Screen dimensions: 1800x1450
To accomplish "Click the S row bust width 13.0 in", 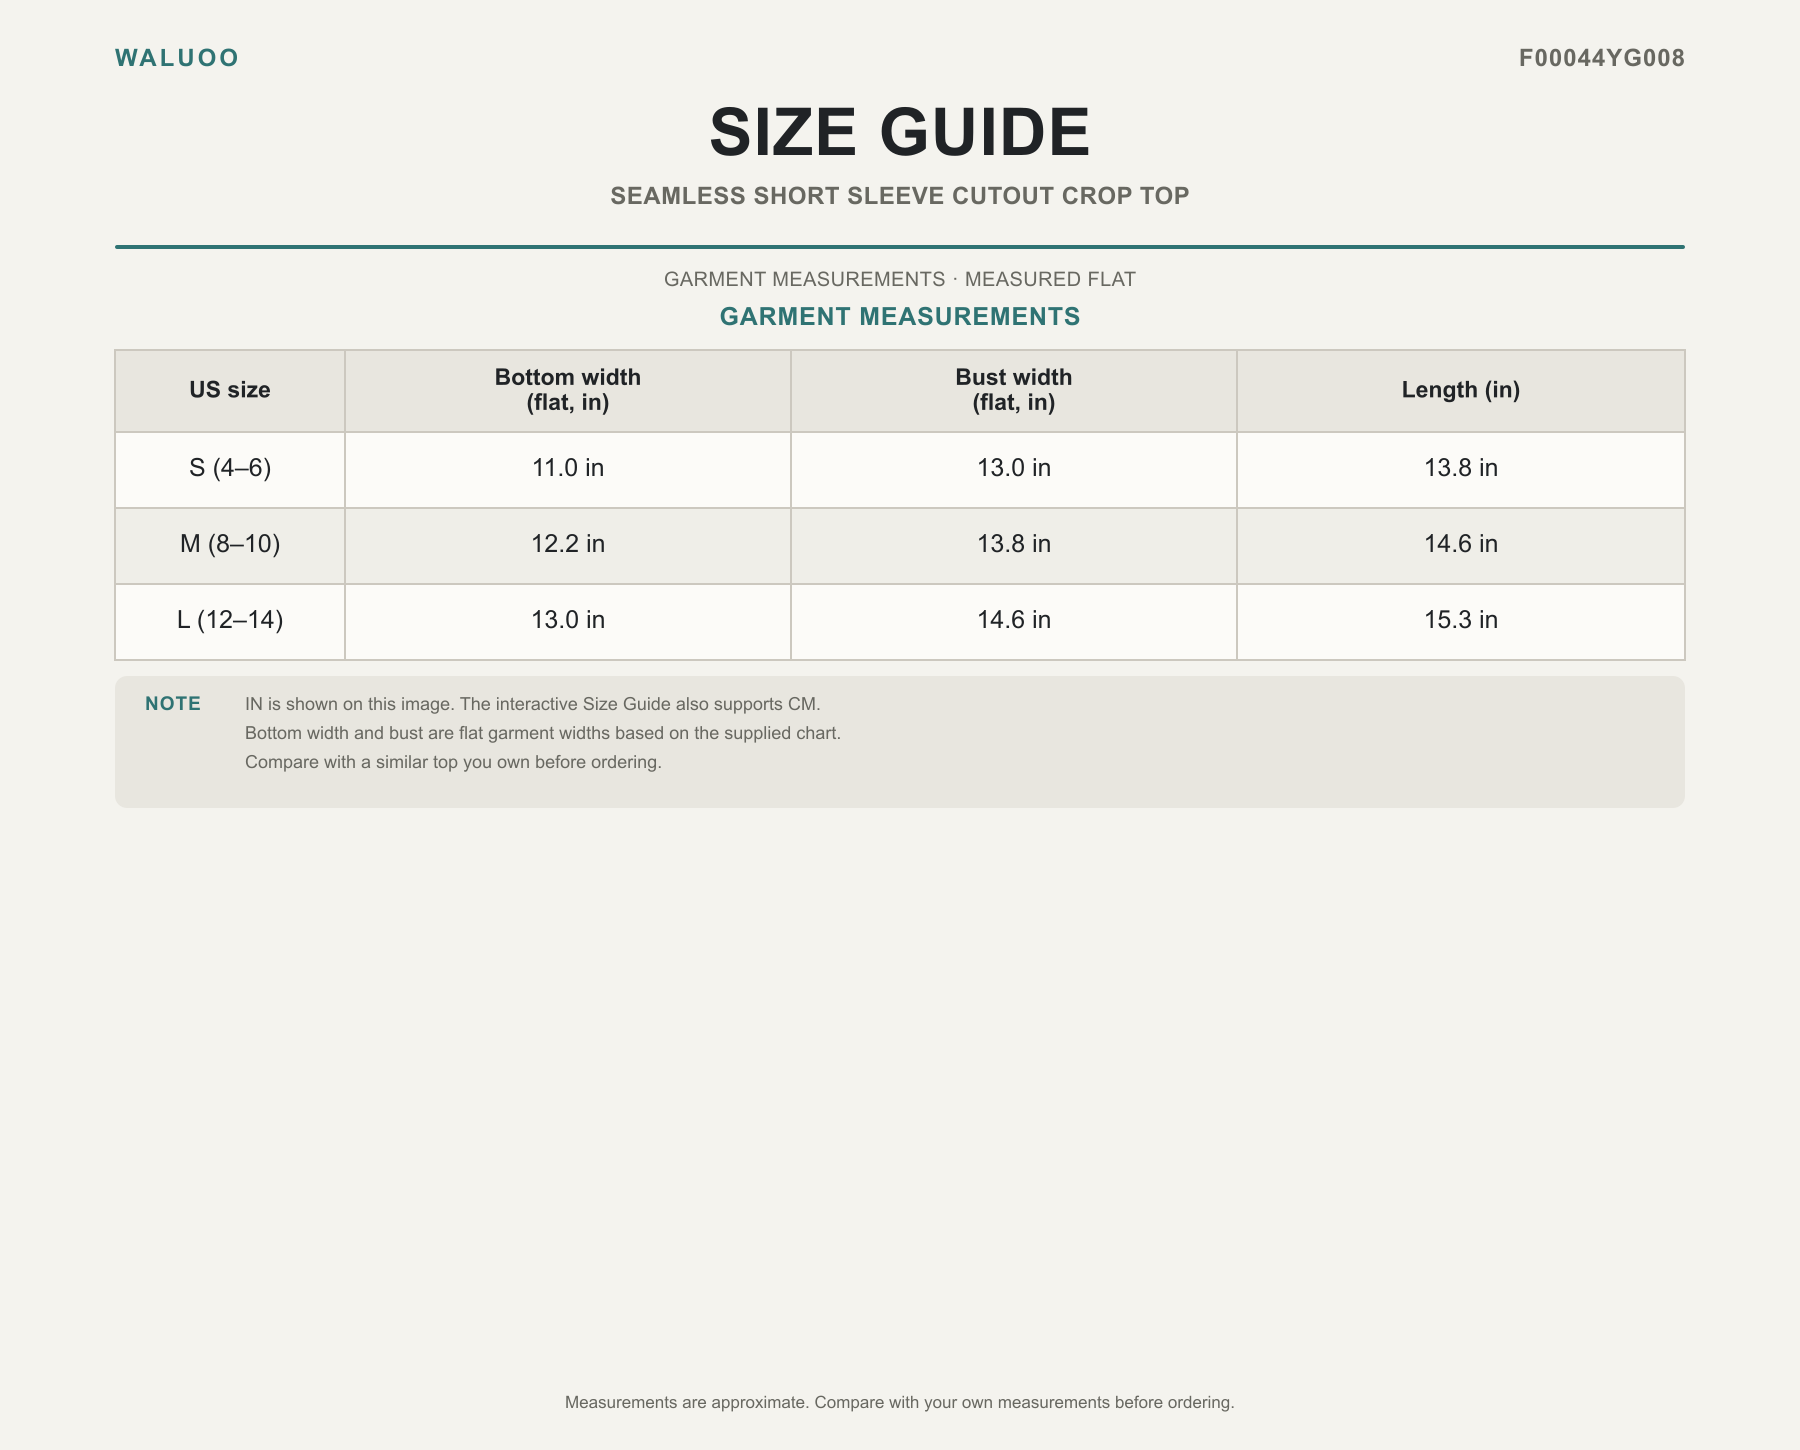I will [1014, 469].
